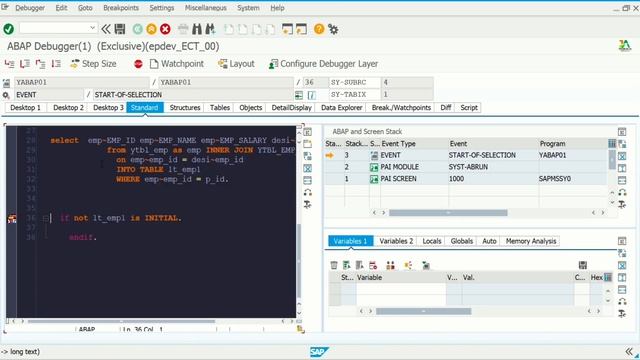This screenshot has height=360, width=640.
Task: Click the Save floppy disk icon
Action: pos(120,29)
